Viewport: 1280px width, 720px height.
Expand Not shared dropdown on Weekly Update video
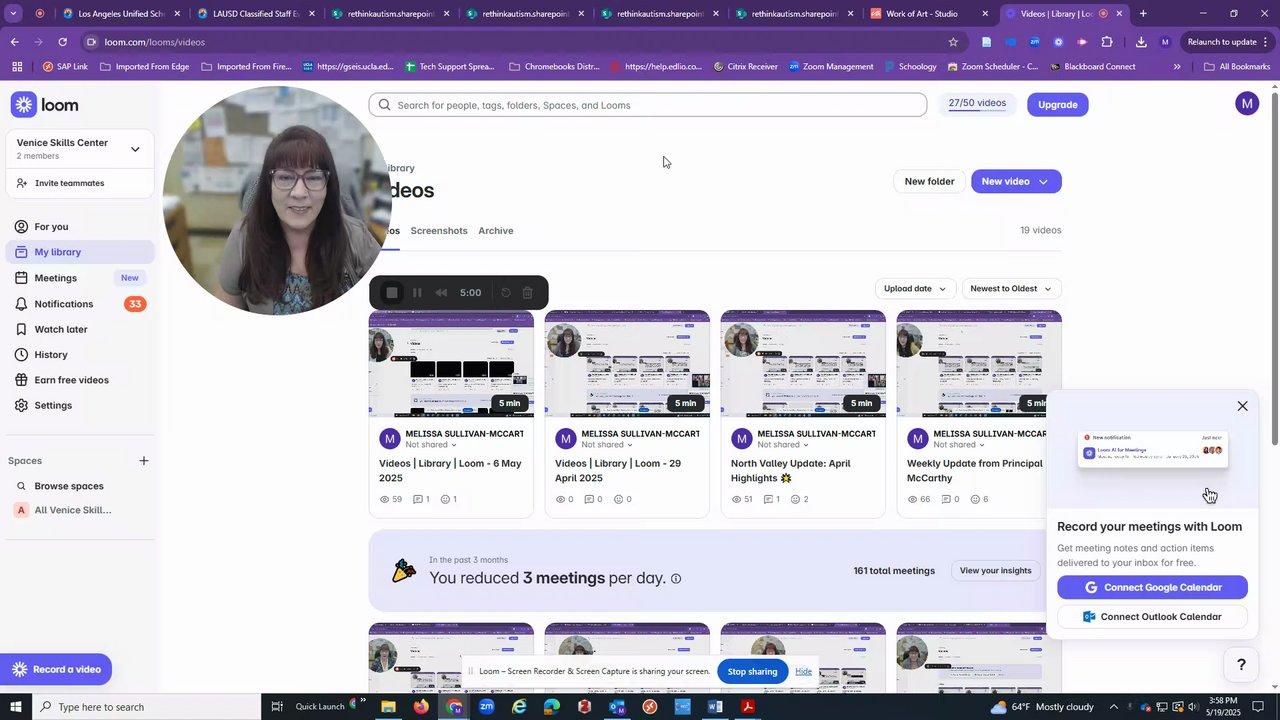958,445
